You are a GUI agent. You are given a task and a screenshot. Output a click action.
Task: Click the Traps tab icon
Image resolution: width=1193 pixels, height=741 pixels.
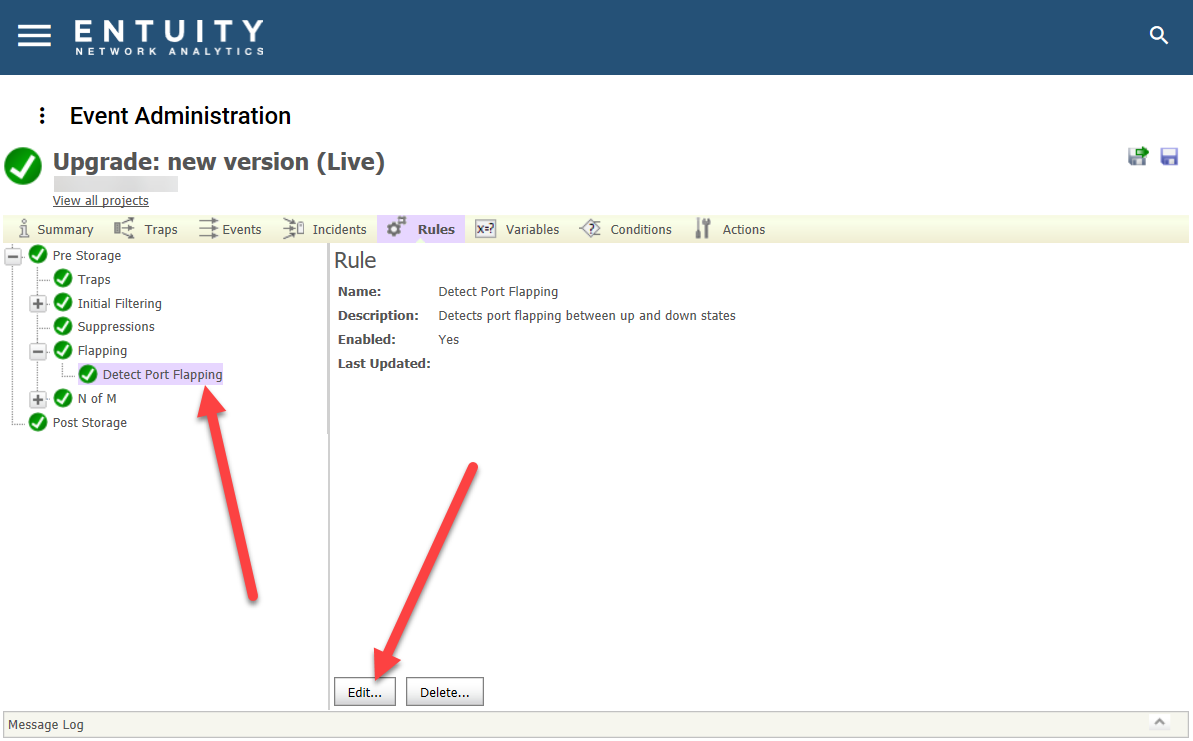(124, 228)
